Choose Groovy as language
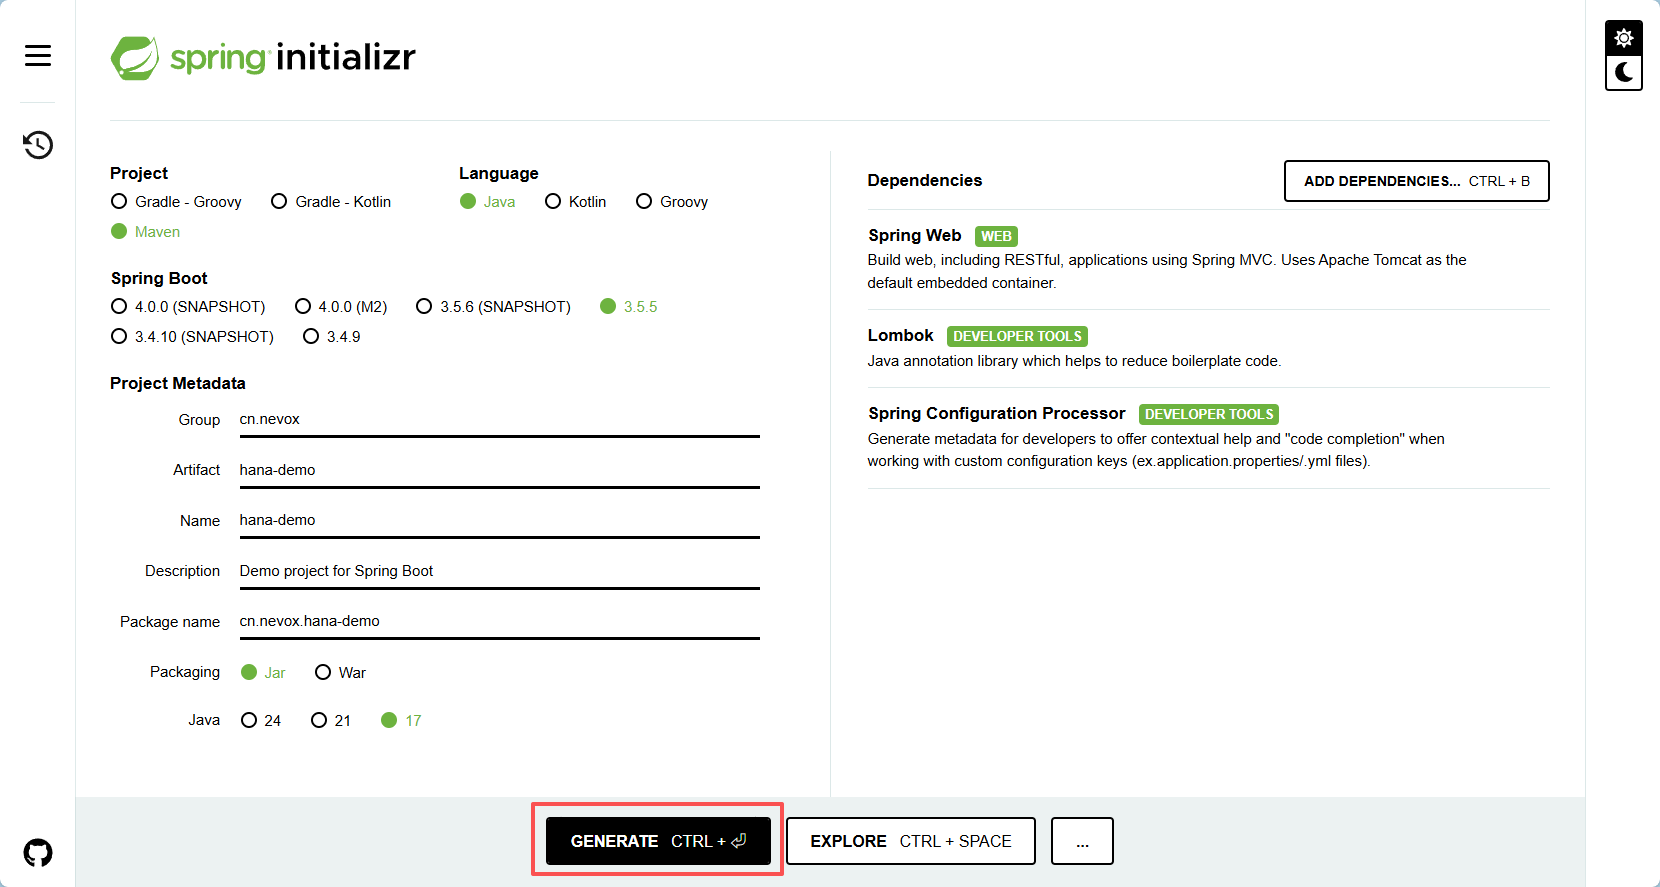This screenshot has height=887, width=1660. (x=672, y=202)
